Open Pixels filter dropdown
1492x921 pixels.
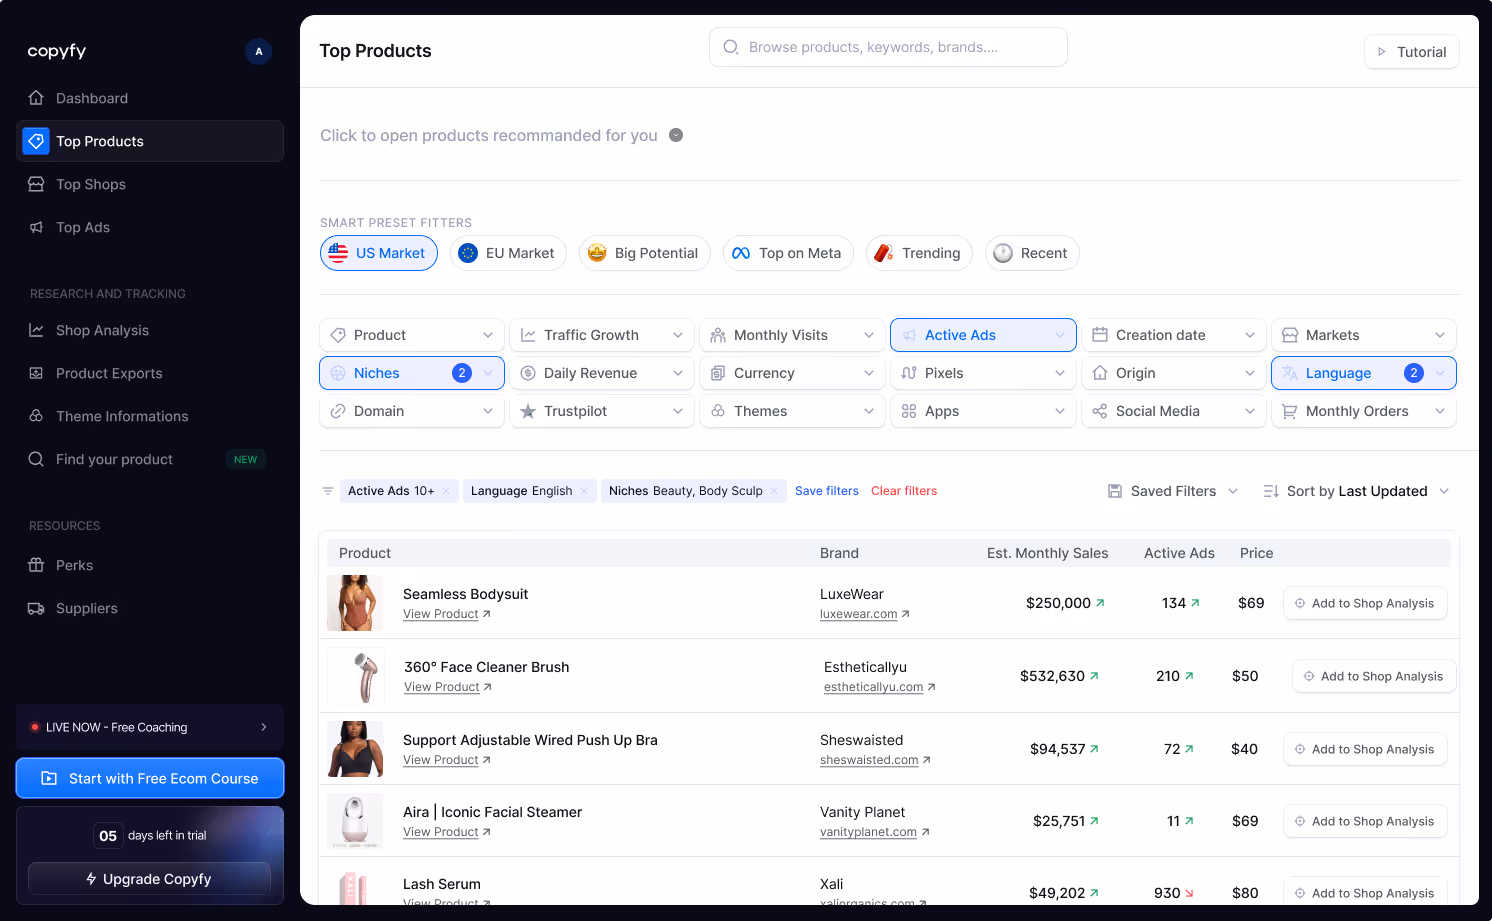tap(983, 373)
